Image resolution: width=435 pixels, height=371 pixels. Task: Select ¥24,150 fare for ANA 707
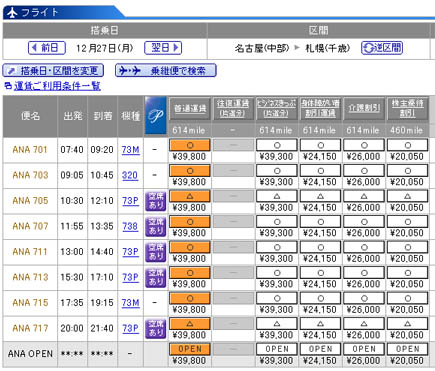(320, 222)
